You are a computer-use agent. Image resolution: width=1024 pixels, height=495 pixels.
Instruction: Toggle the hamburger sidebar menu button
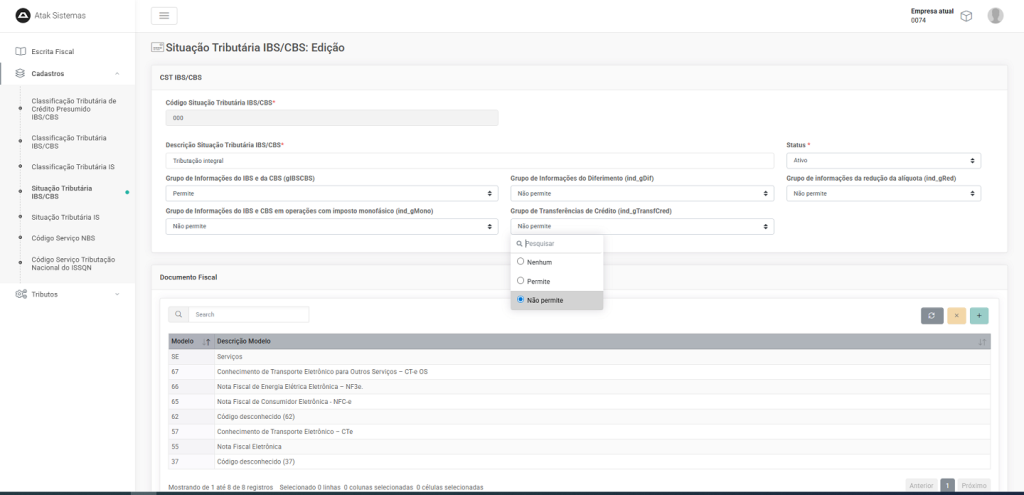pos(164,15)
